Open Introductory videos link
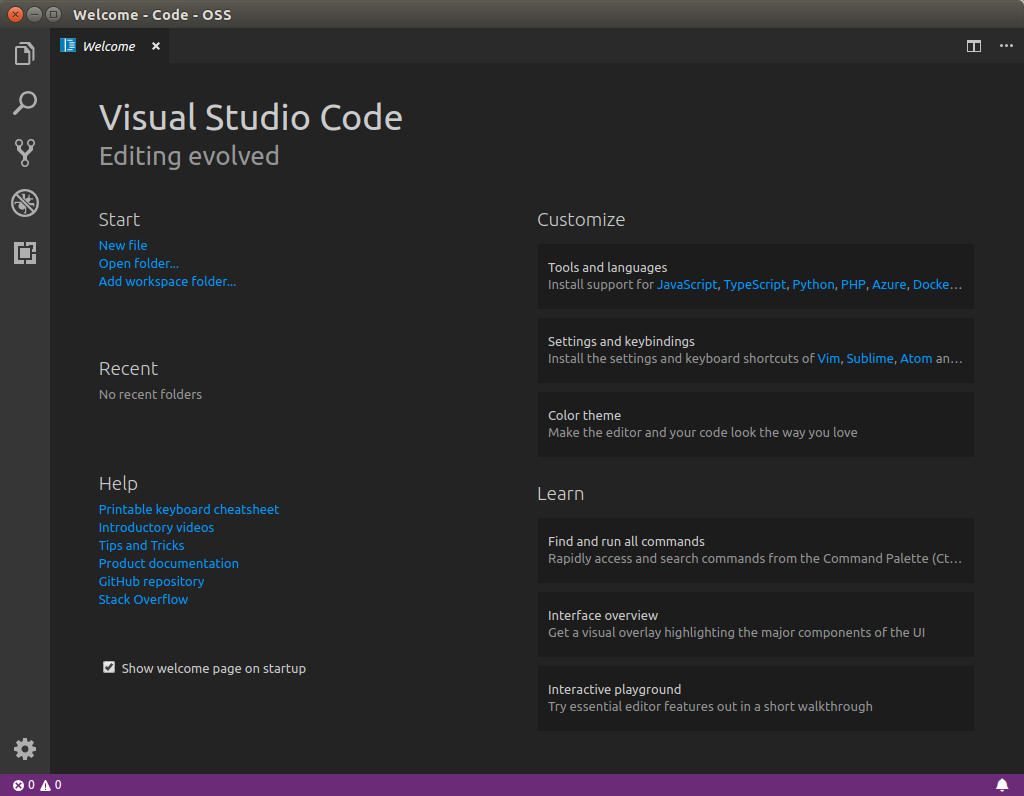Viewport: 1024px width, 796px height. pos(156,527)
